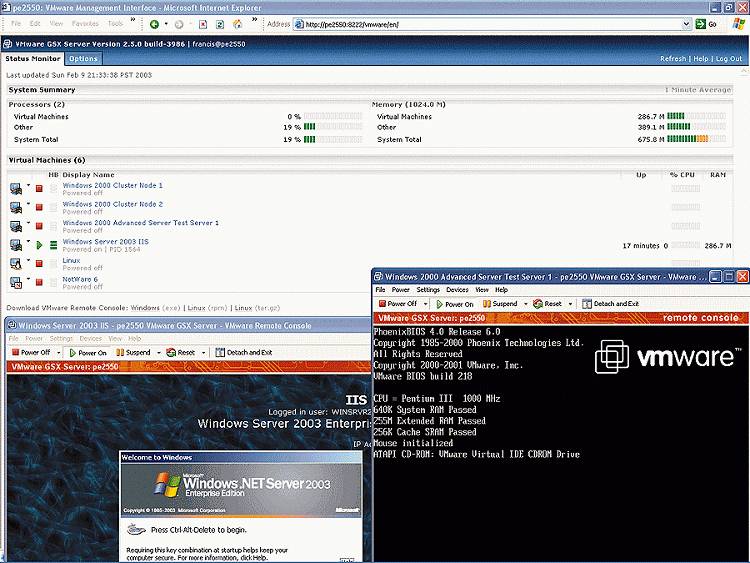Click Power On in Server 2003 IIS console
The image size is (750, 563).
coord(88,353)
